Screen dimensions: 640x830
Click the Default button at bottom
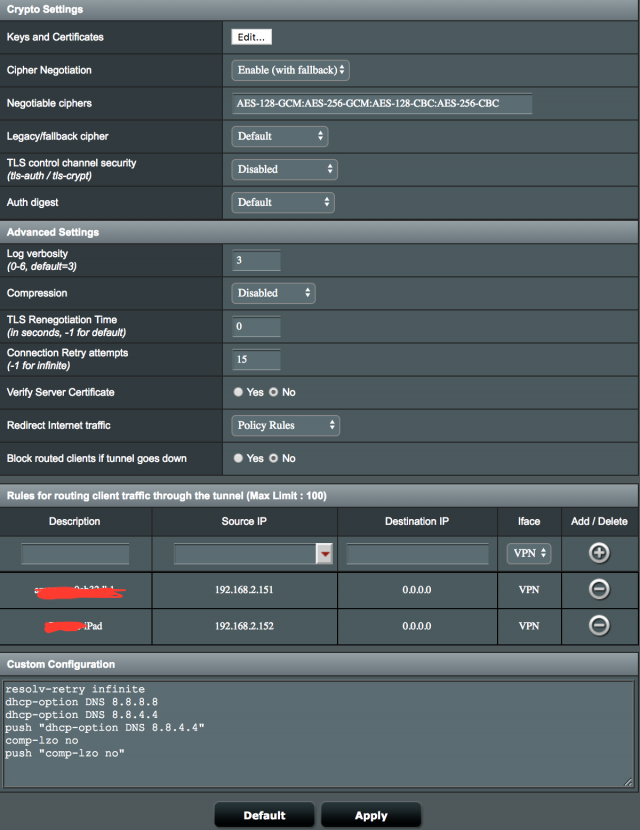click(x=264, y=815)
